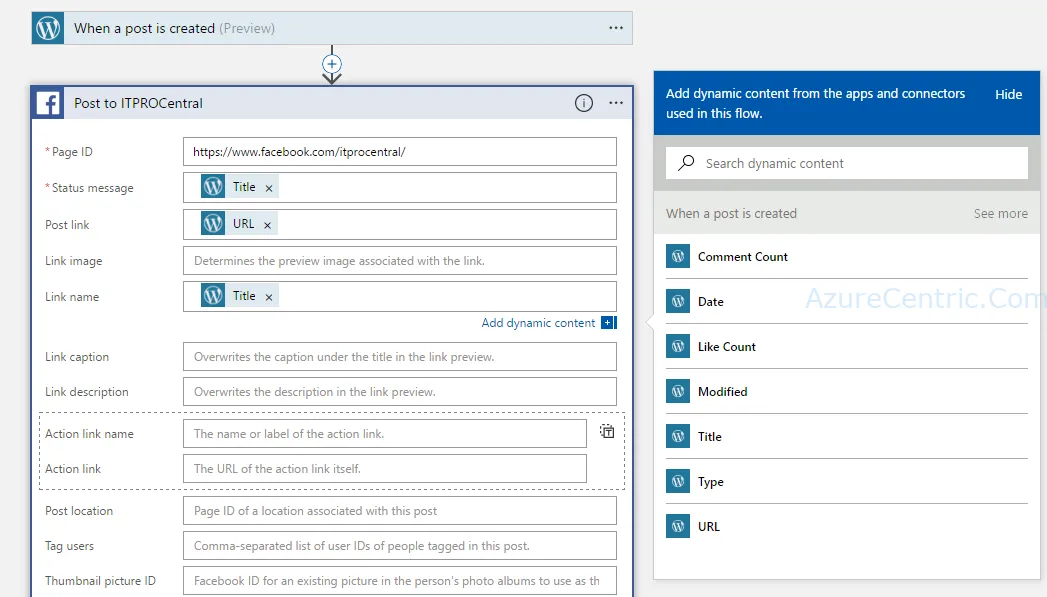1047x597 pixels.
Task: Collapse the Post to ITPROCentral card header
Action: 332,103
